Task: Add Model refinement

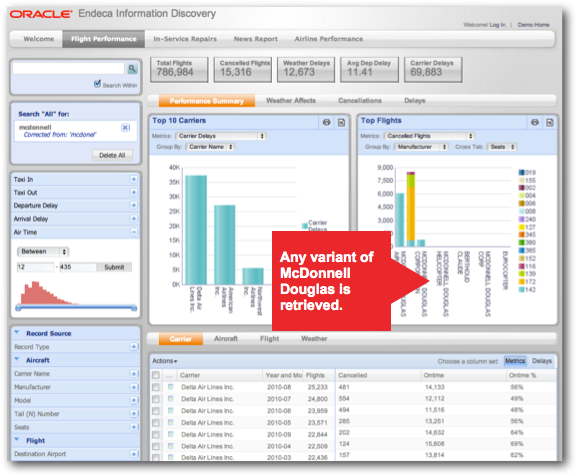Action: pos(134,400)
